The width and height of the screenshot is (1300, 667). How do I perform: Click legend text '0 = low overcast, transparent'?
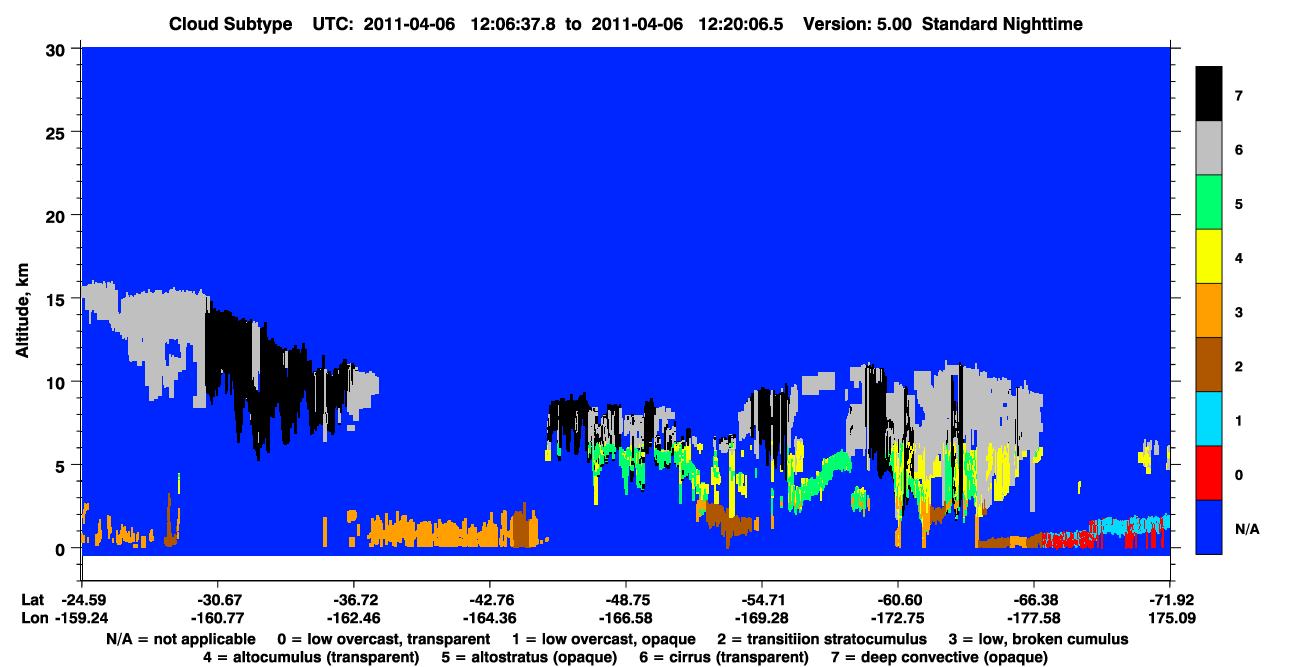pyautogui.click(x=383, y=639)
